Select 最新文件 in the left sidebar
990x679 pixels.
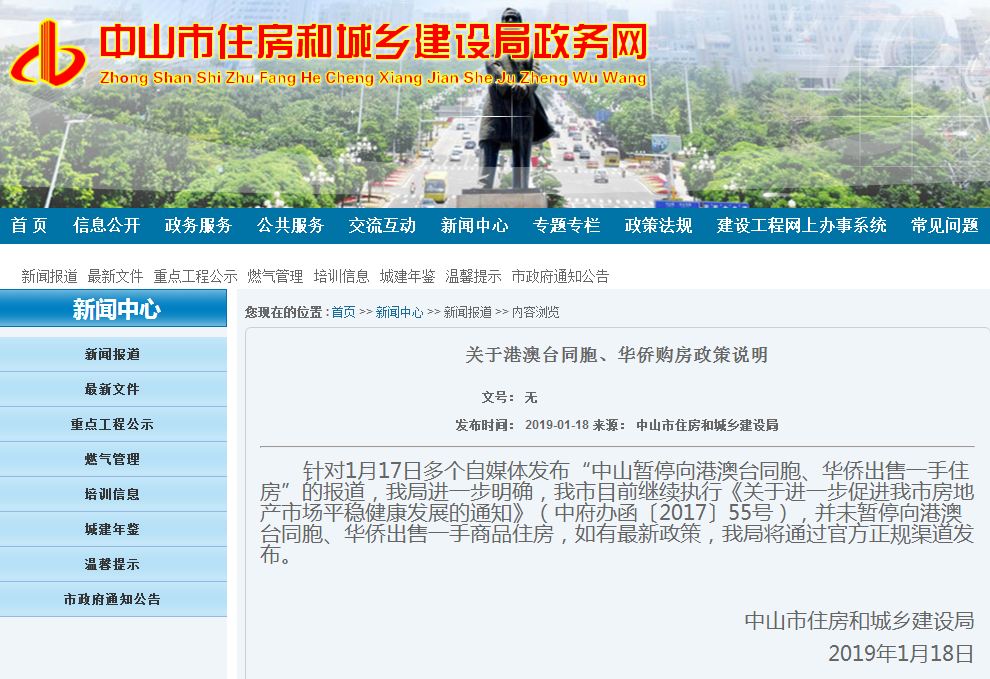click(x=112, y=389)
